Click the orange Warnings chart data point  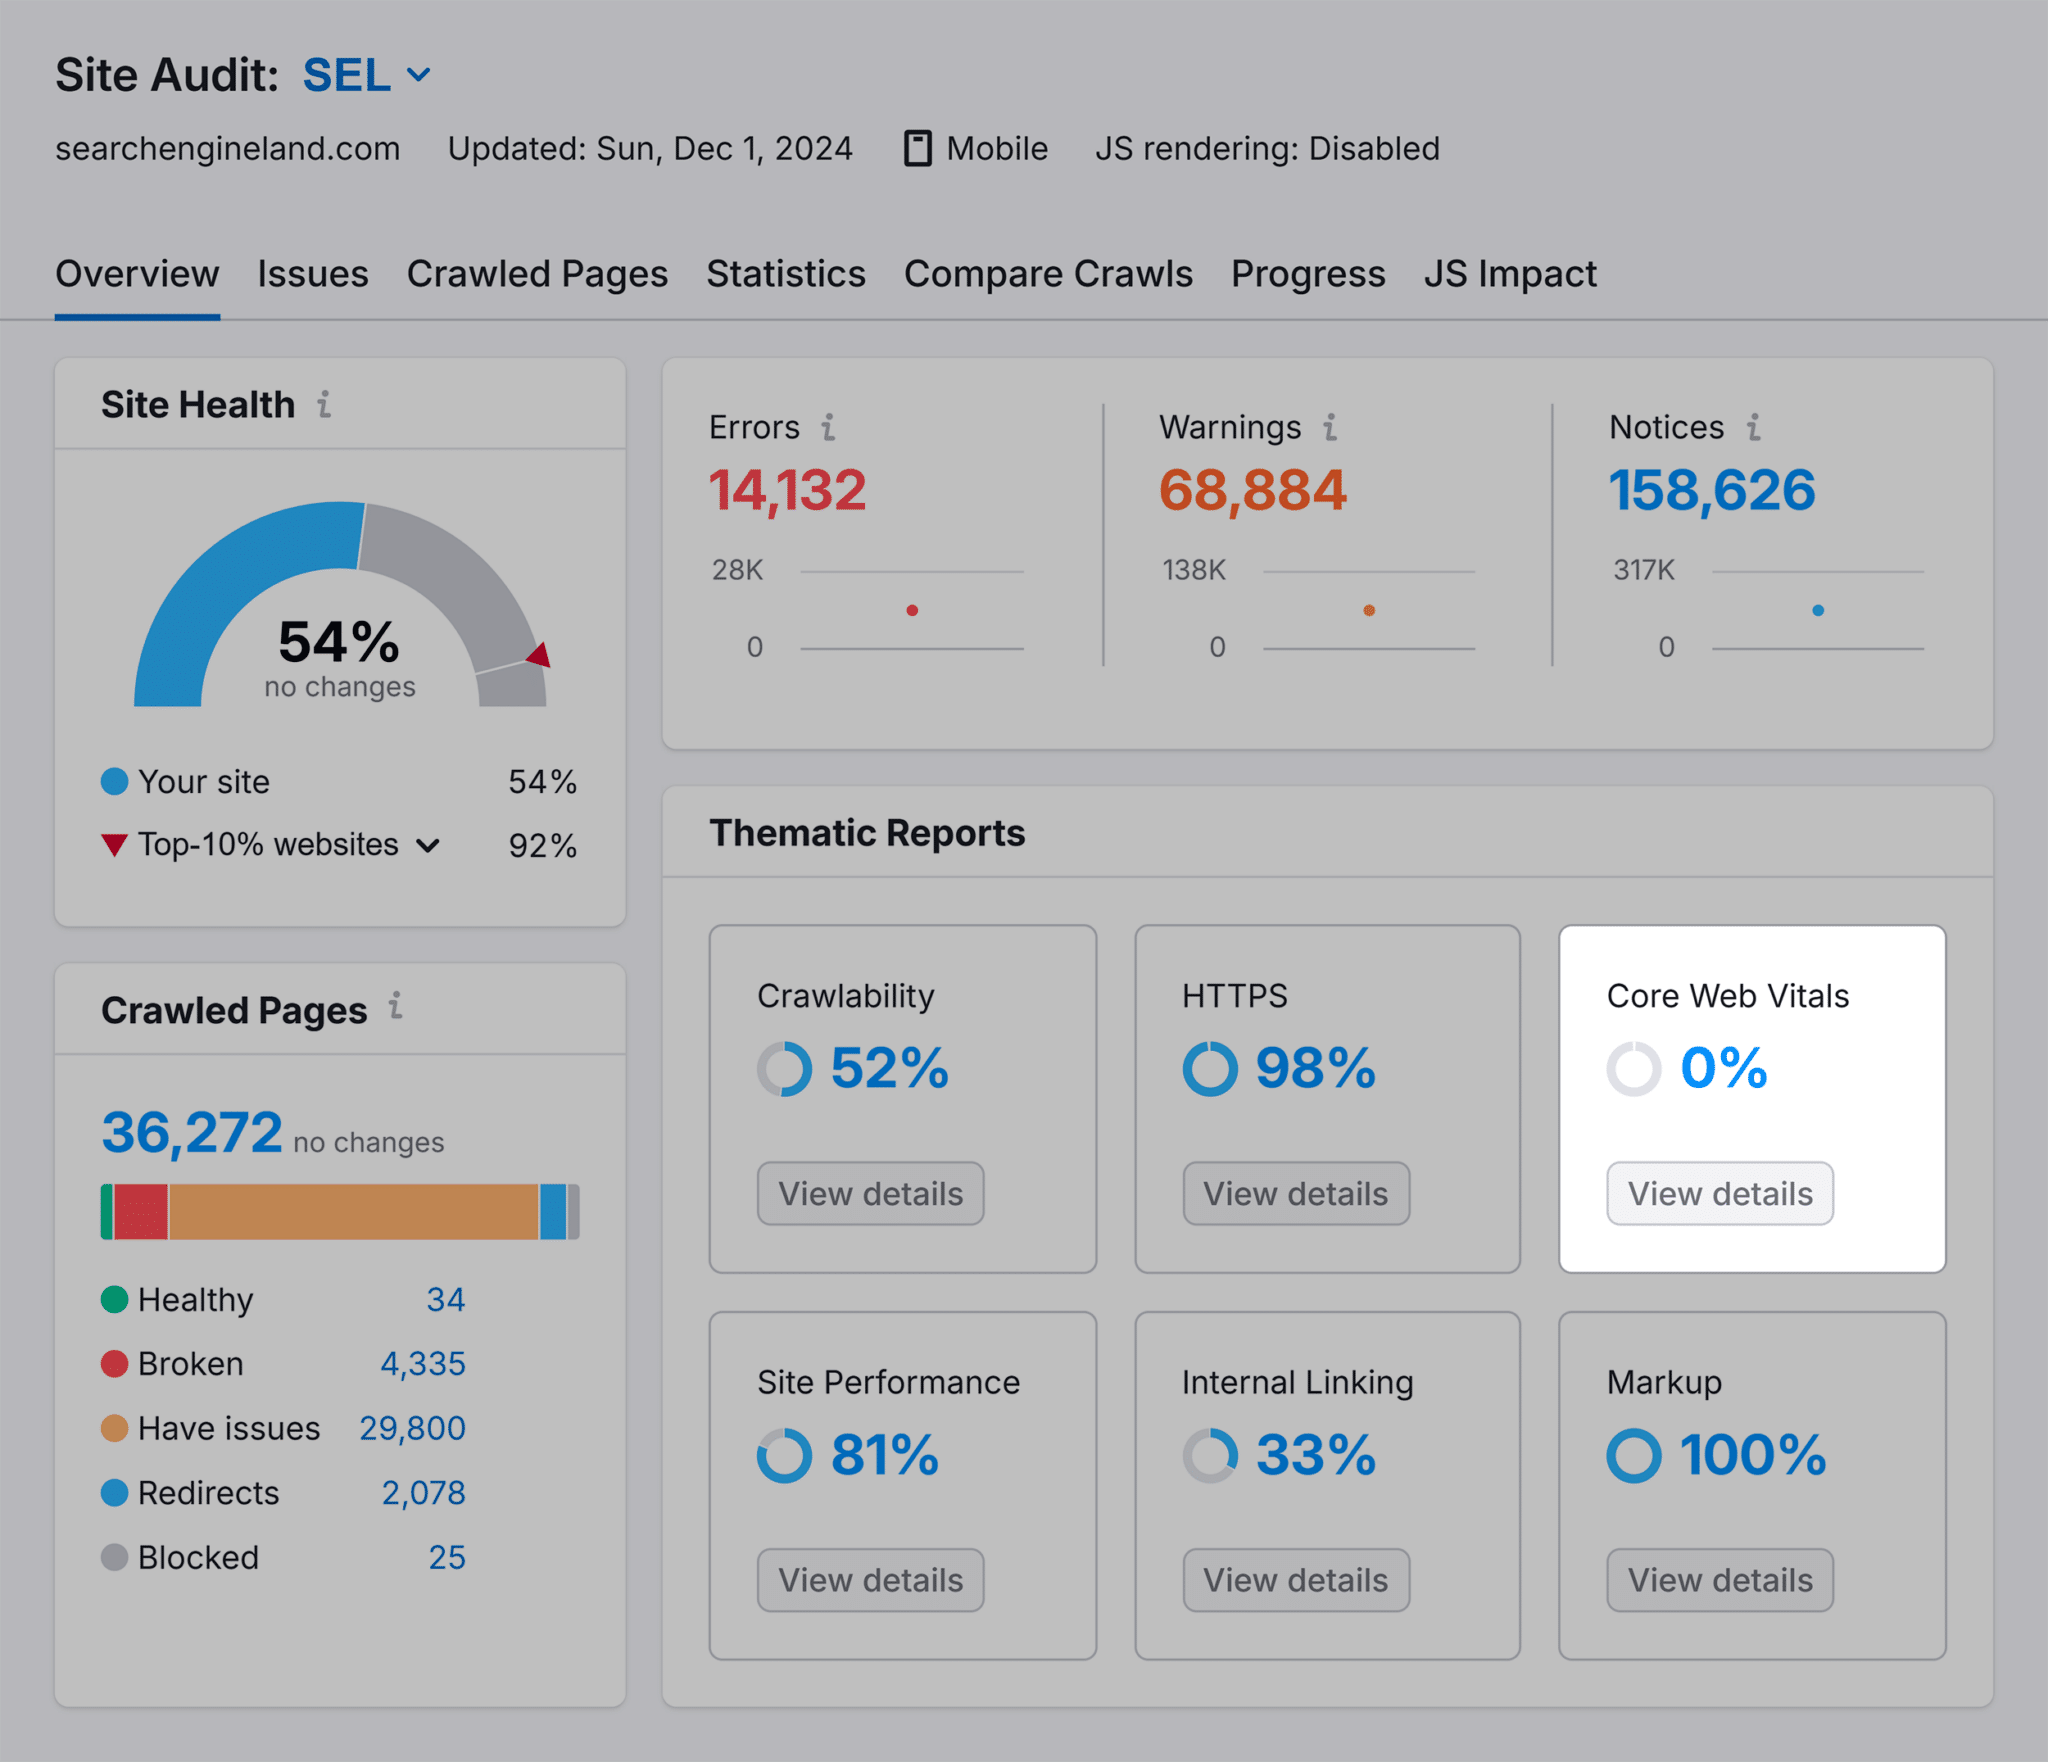click(x=1369, y=610)
